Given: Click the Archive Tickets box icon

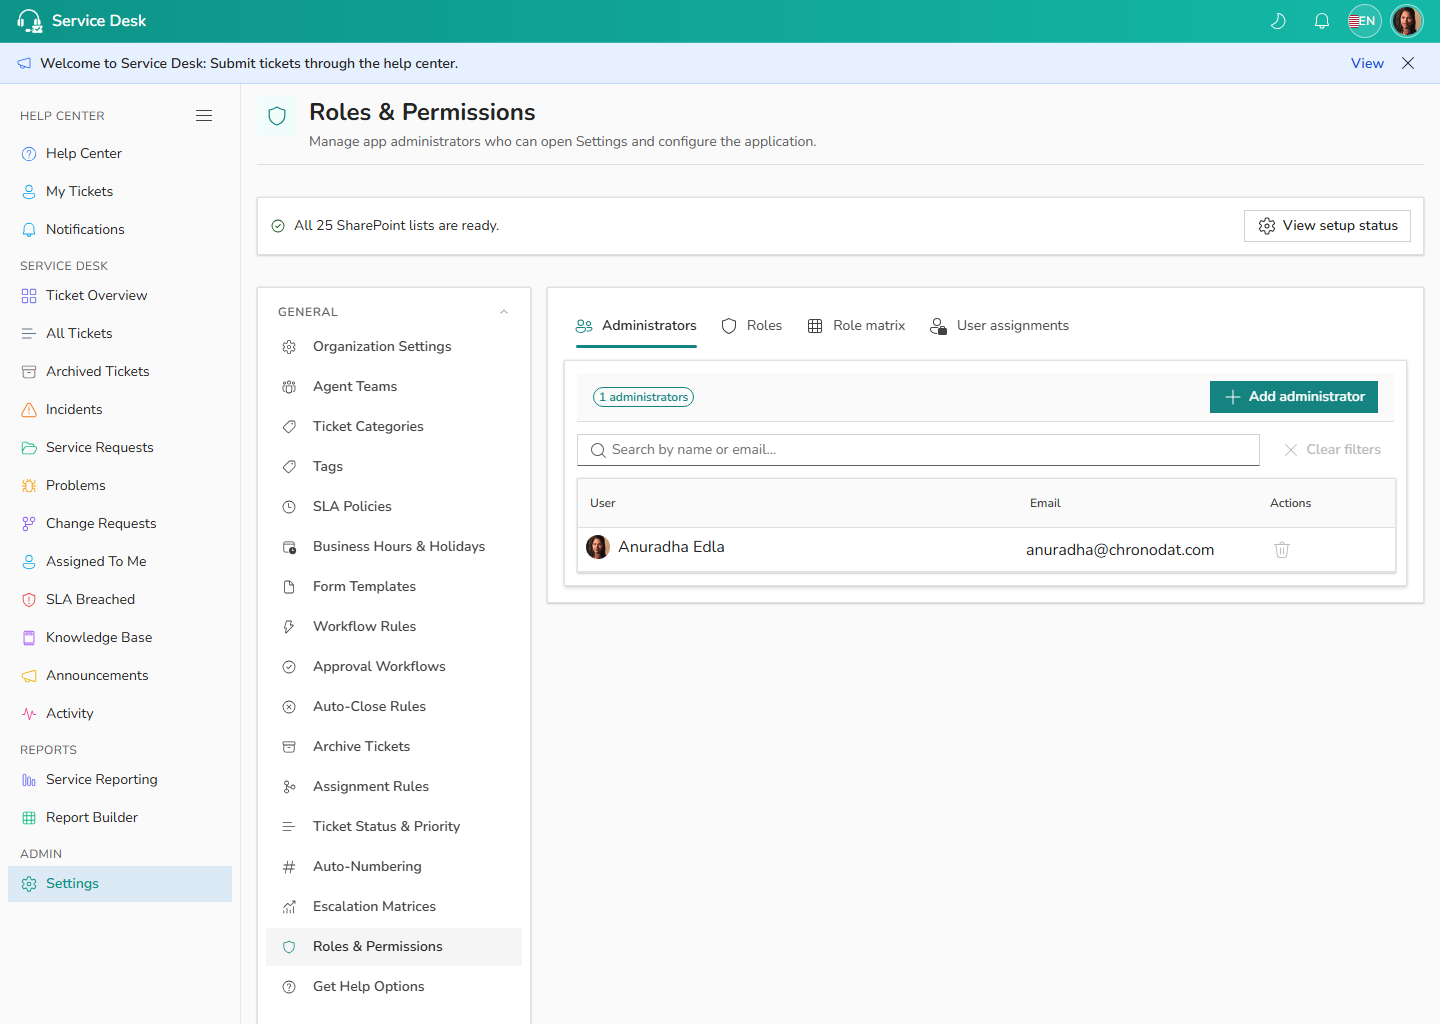Looking at the screenshot, I should pyautogui.click(x=289, y=746).
